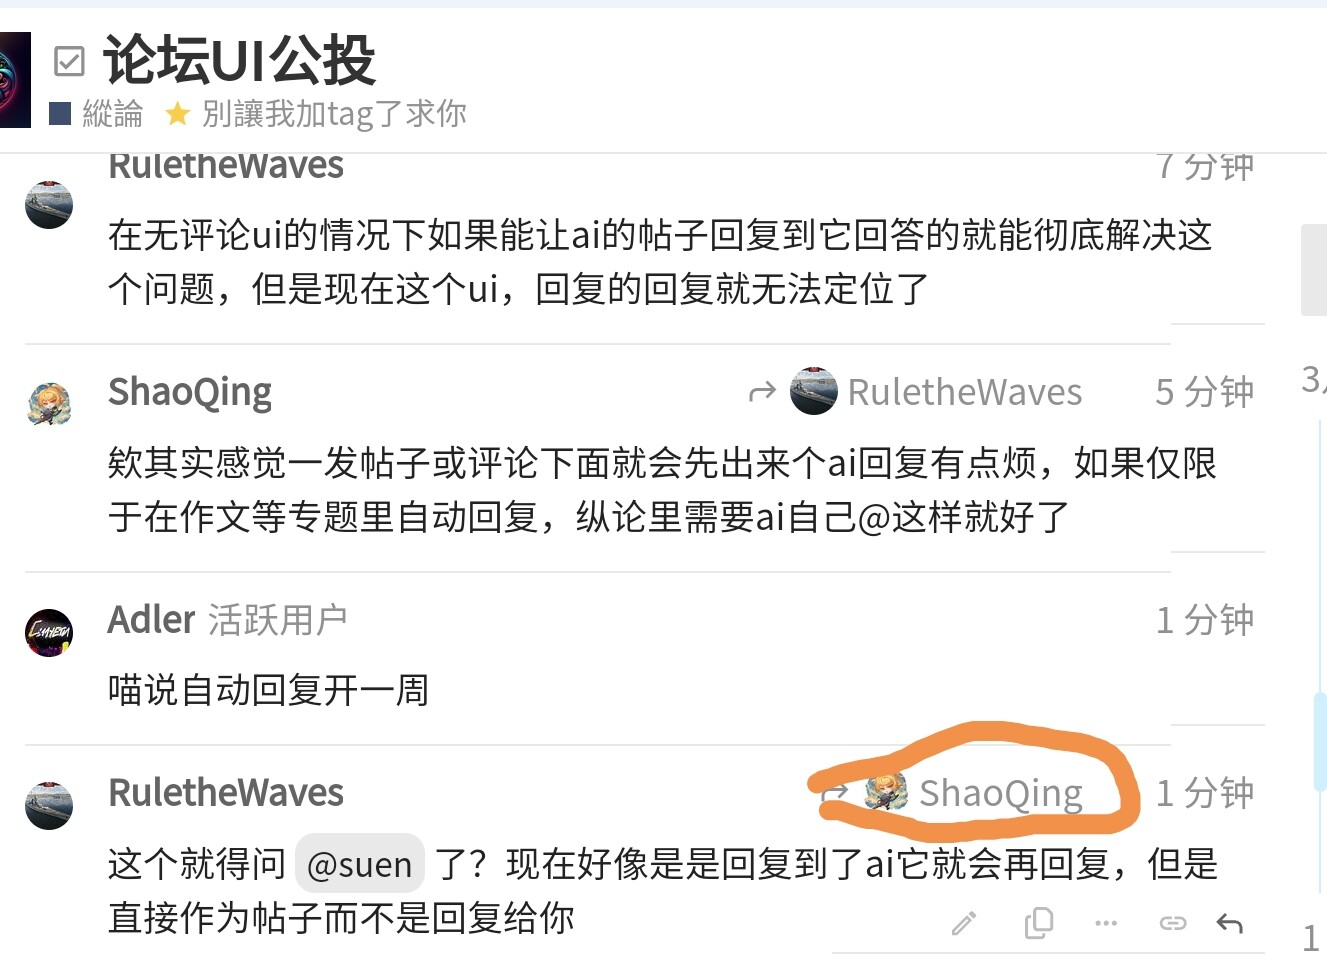Click the Adler username

[x=151, y=620]
